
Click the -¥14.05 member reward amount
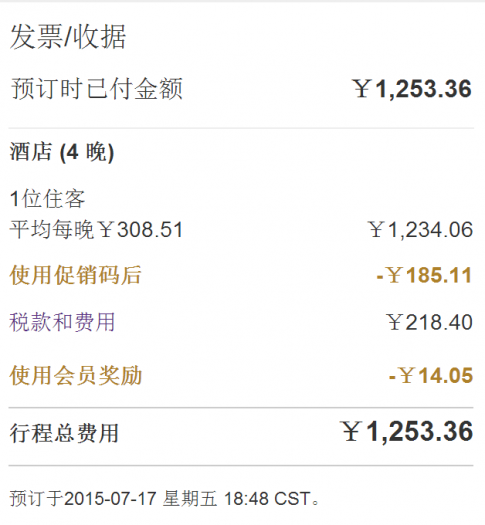[x=431, y=375]
